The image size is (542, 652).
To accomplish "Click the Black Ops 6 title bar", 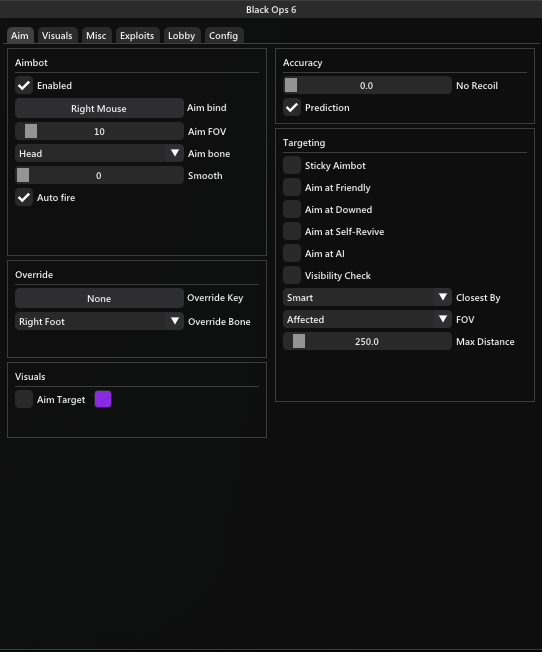I will point(271,9).
